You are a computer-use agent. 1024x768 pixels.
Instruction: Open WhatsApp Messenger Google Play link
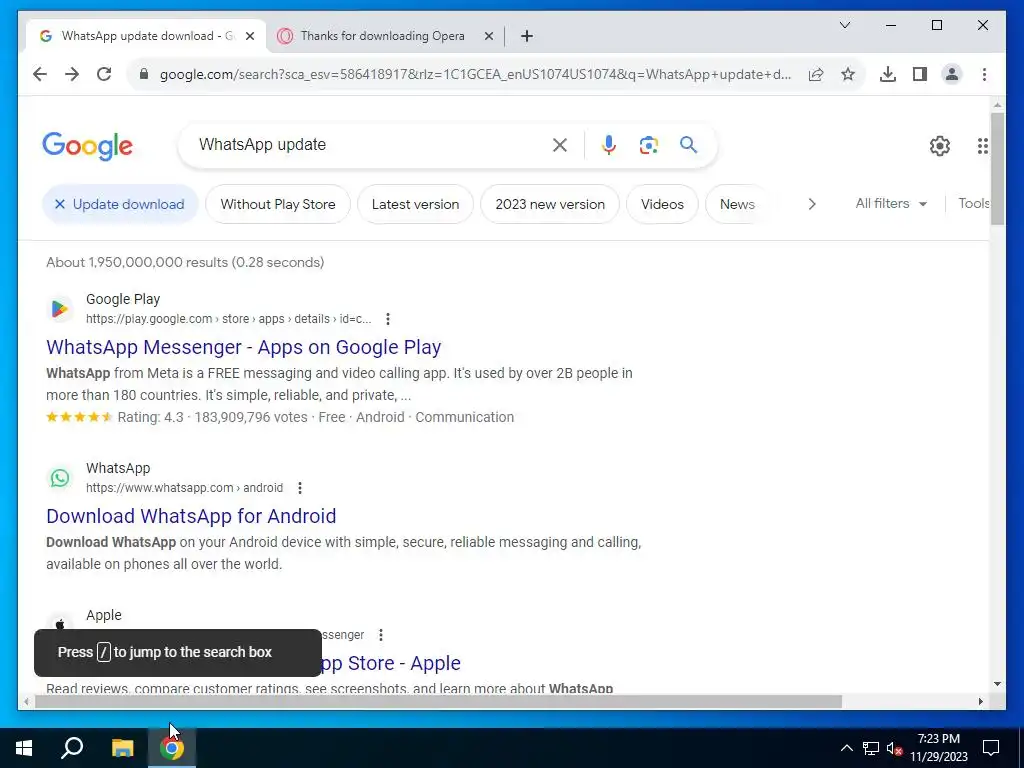tap(244, 347)
